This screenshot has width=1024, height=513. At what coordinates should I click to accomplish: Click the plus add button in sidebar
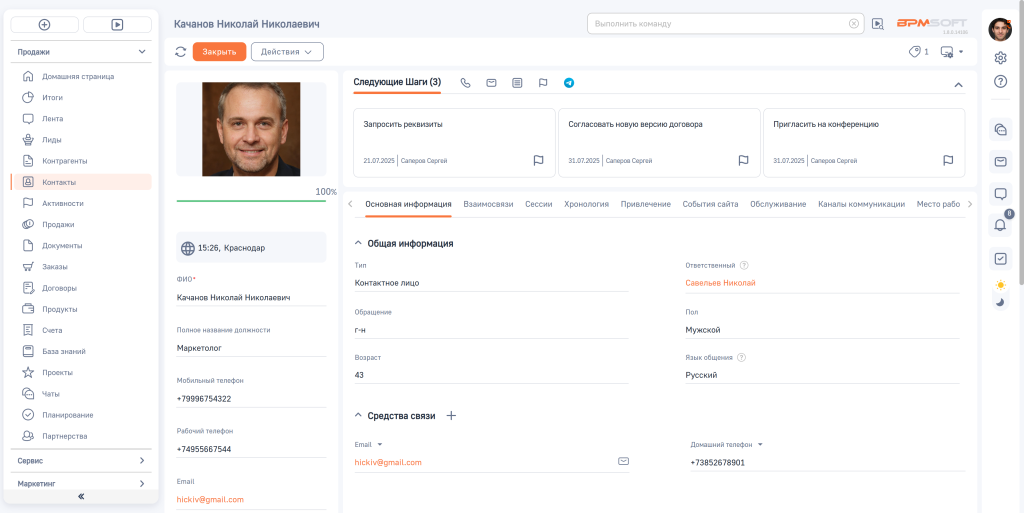(x=44, y=25)
